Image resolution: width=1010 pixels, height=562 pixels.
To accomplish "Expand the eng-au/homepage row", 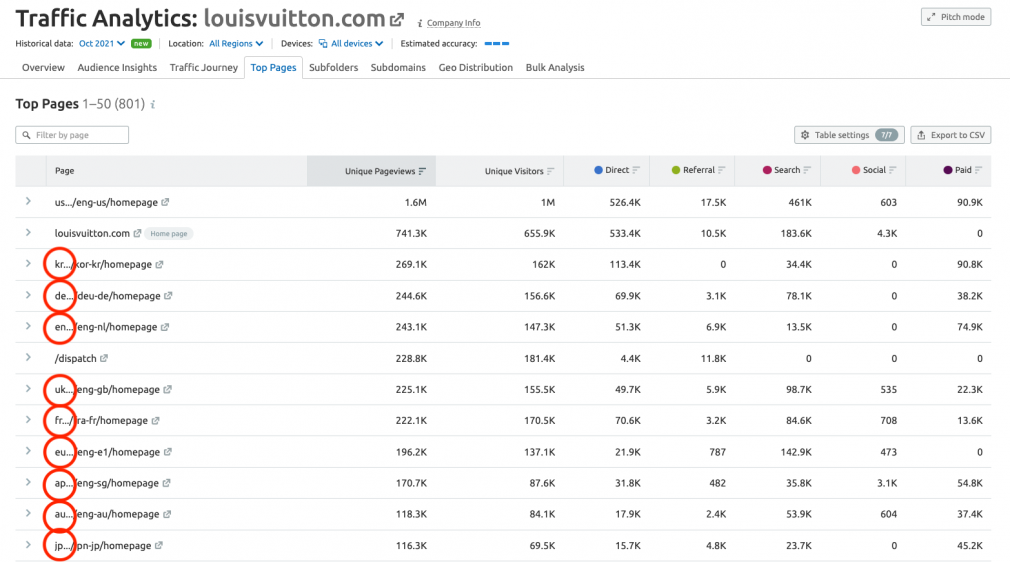I will [28, 513].
